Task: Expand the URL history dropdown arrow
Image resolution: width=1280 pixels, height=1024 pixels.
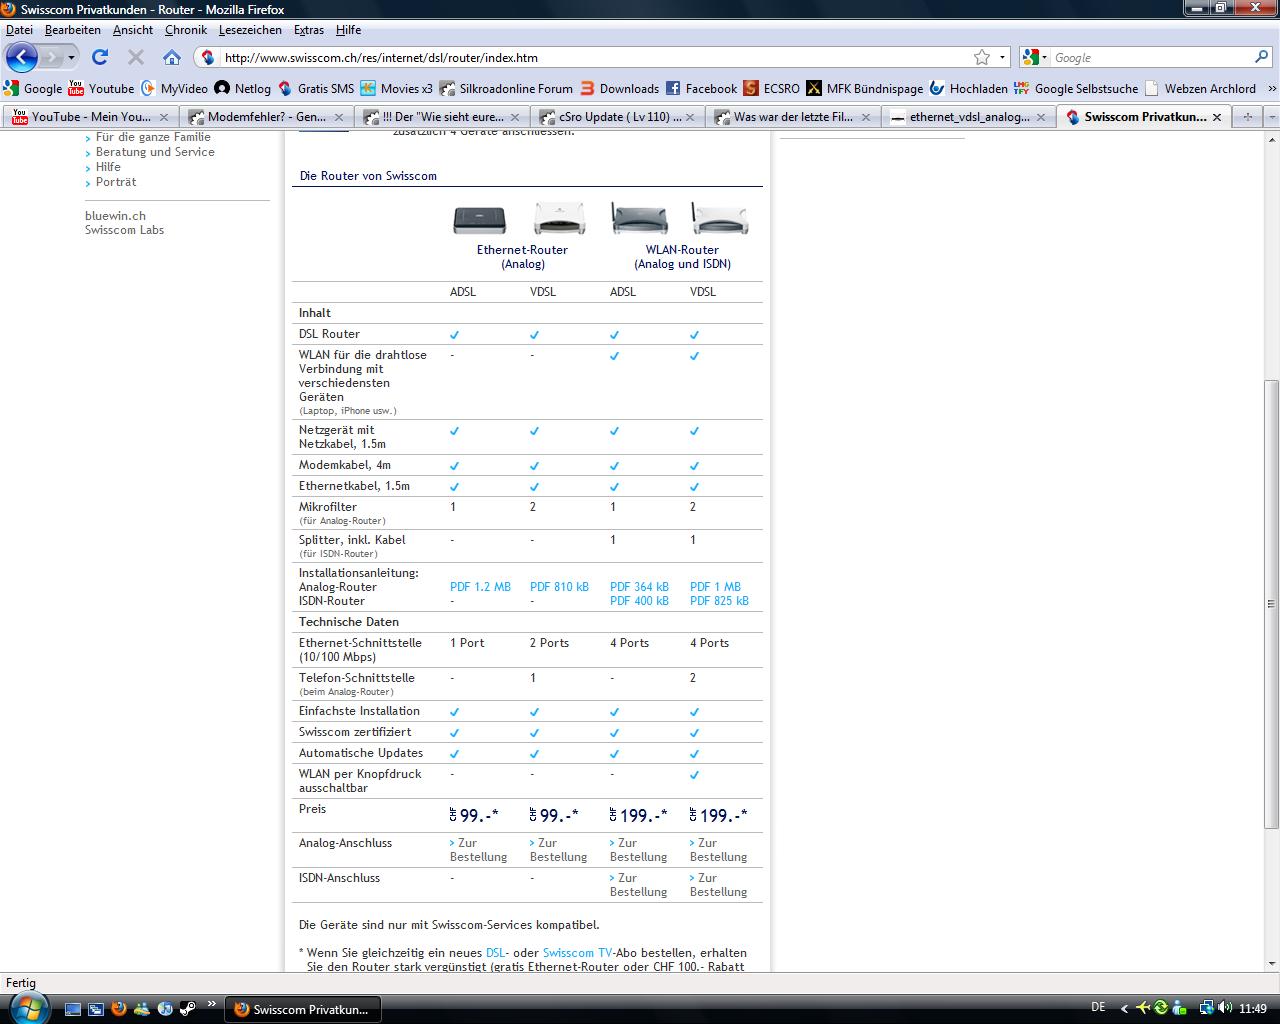Action: coord(1002,57)
